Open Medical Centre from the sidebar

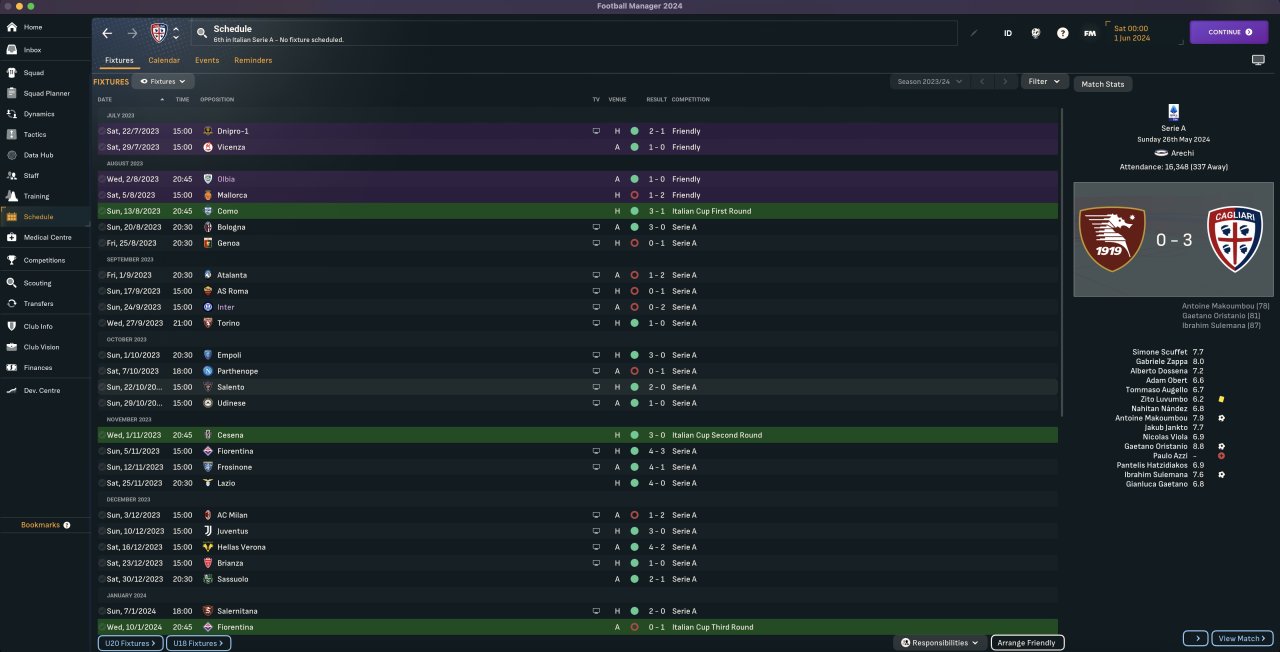pyautogui.click(x=46, y=238)
